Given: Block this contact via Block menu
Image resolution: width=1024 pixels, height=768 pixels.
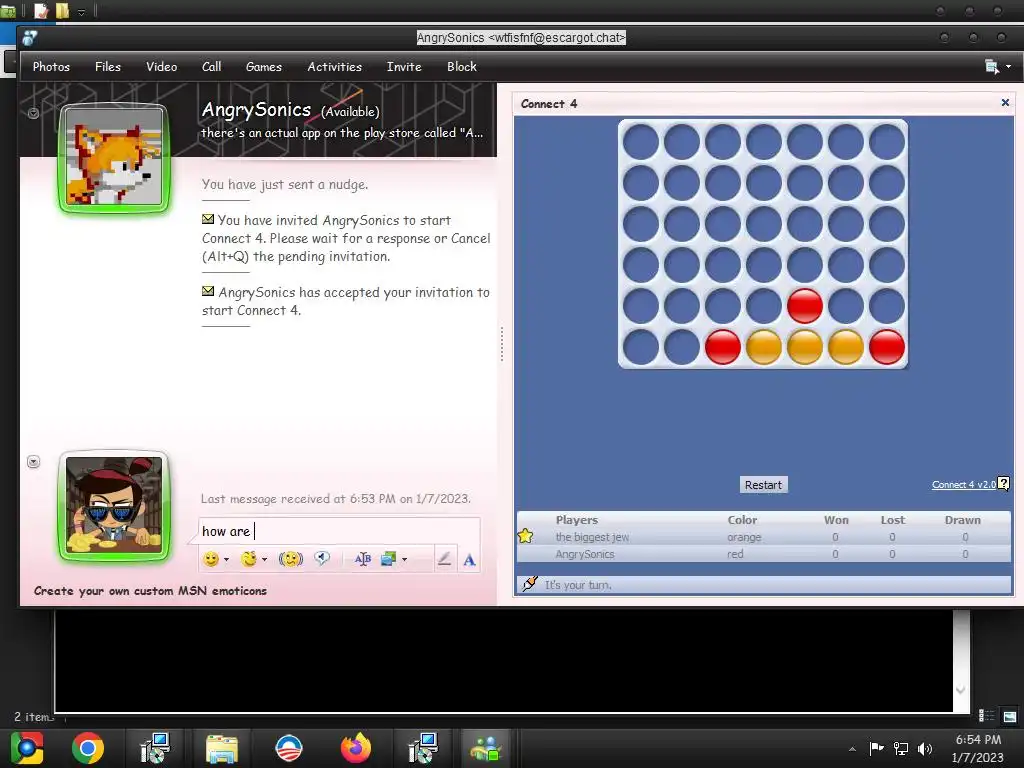Looking at the screenshot, I should click(x=462, y=67).
